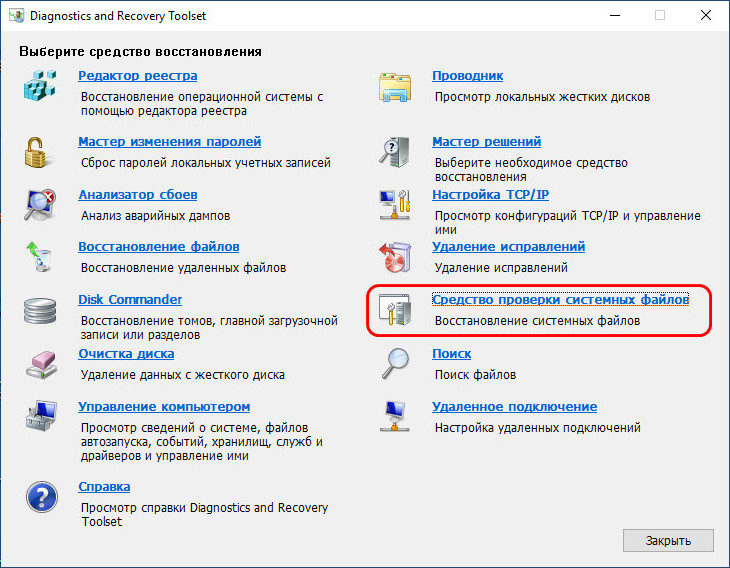Image resolution: width=730 pixels, height=568 pixels.
Task: Click the padlock icon for password wizard
Action: pyautogui.click(x=35, y=152)
